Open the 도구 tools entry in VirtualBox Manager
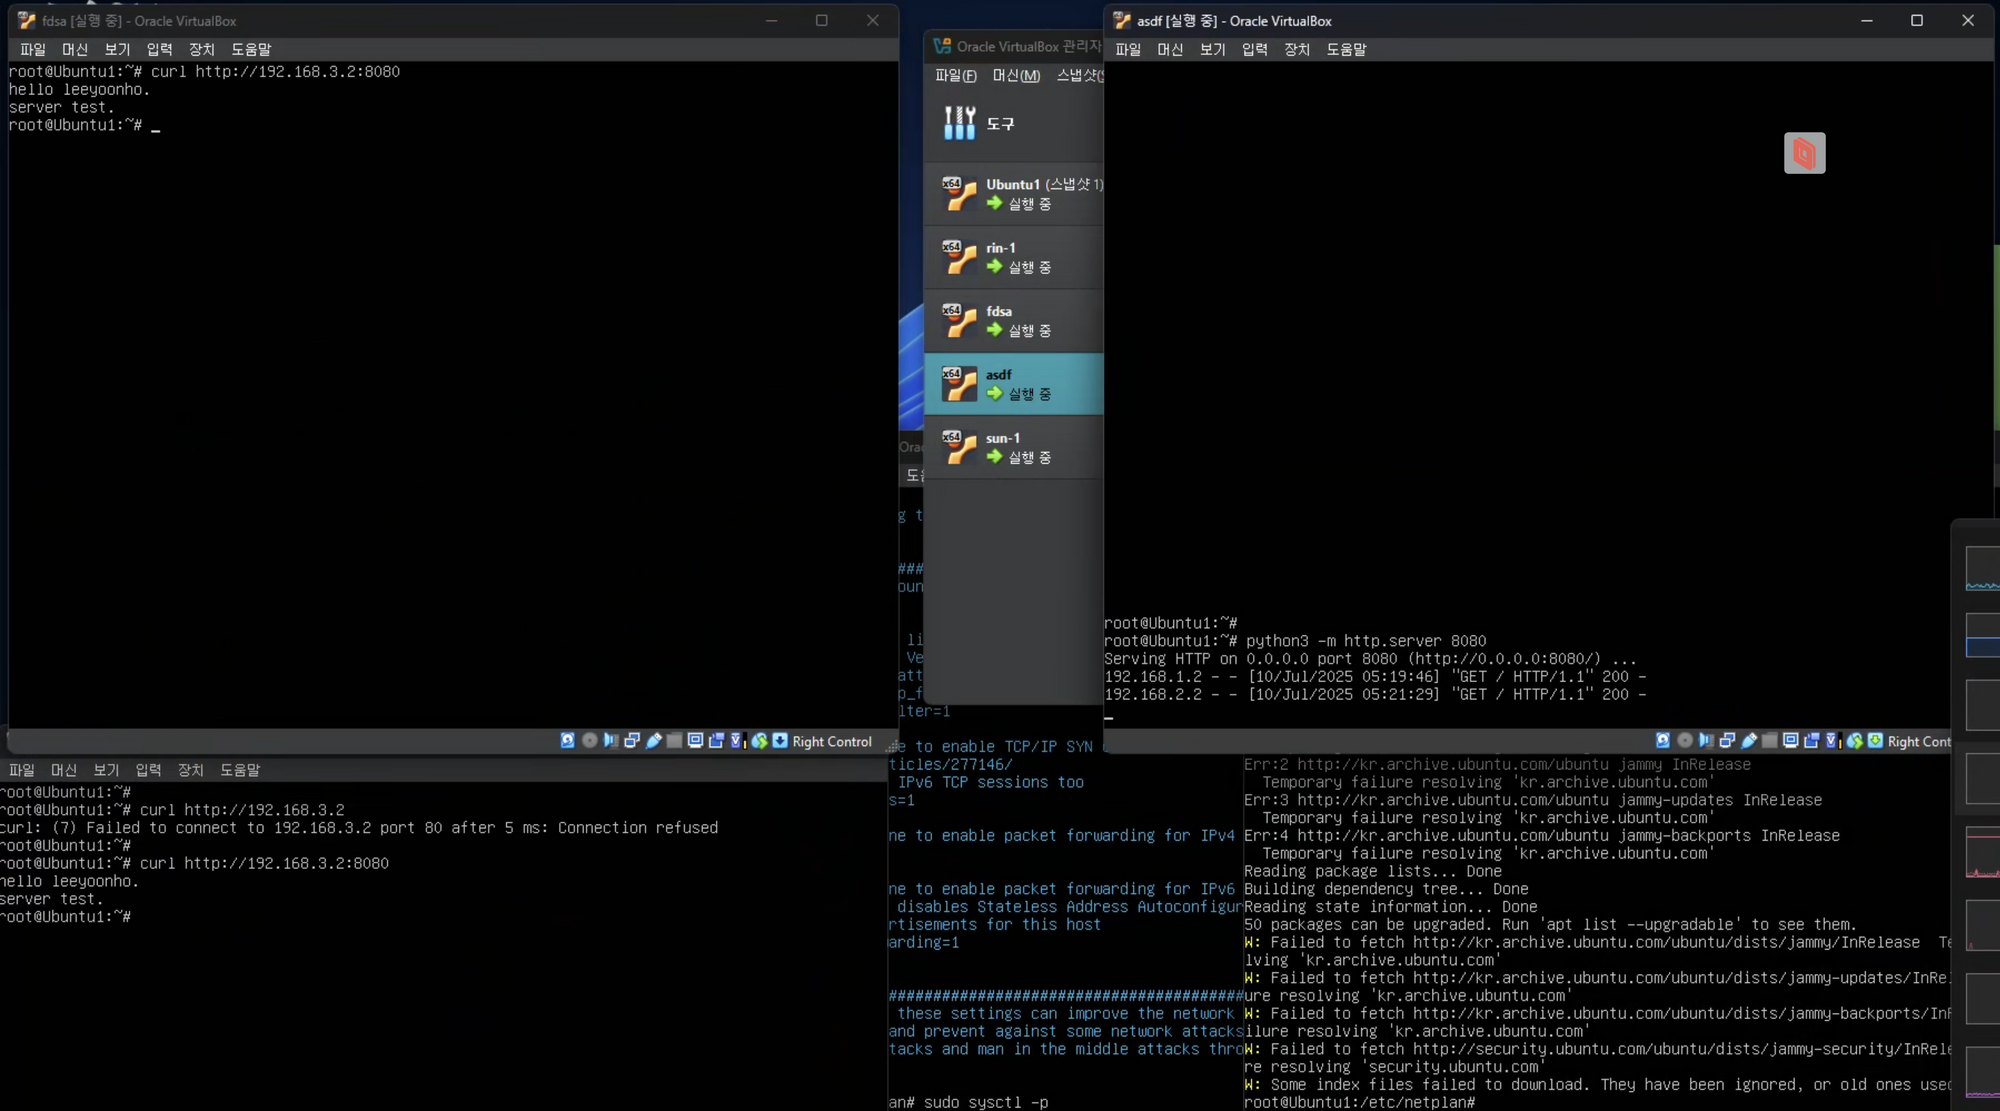This screenshot has width=2000, height=1111. [1000, 124]
